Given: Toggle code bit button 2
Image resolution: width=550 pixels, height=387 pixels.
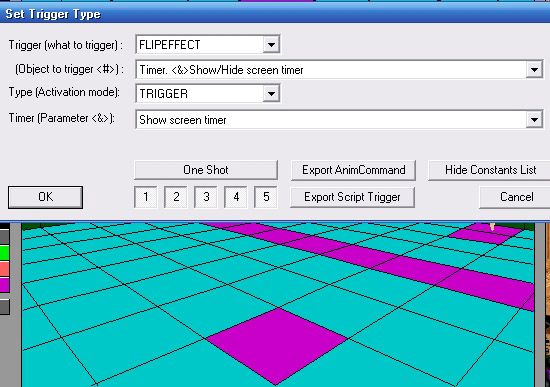Looking at the screenshot, I should point(176,197).
